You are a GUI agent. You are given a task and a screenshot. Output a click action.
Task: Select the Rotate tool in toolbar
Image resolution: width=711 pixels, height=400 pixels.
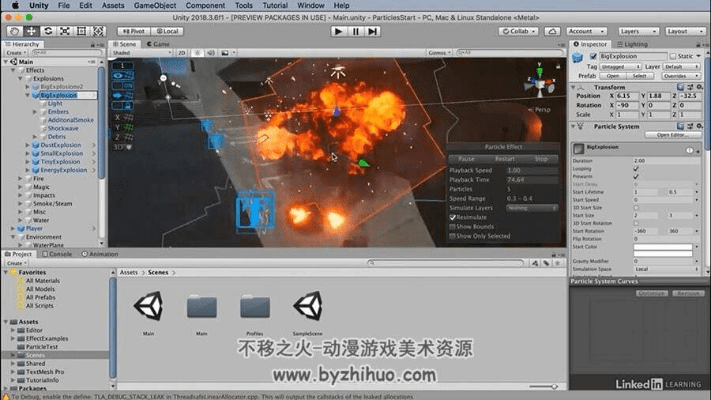click(x=48, y=31)
